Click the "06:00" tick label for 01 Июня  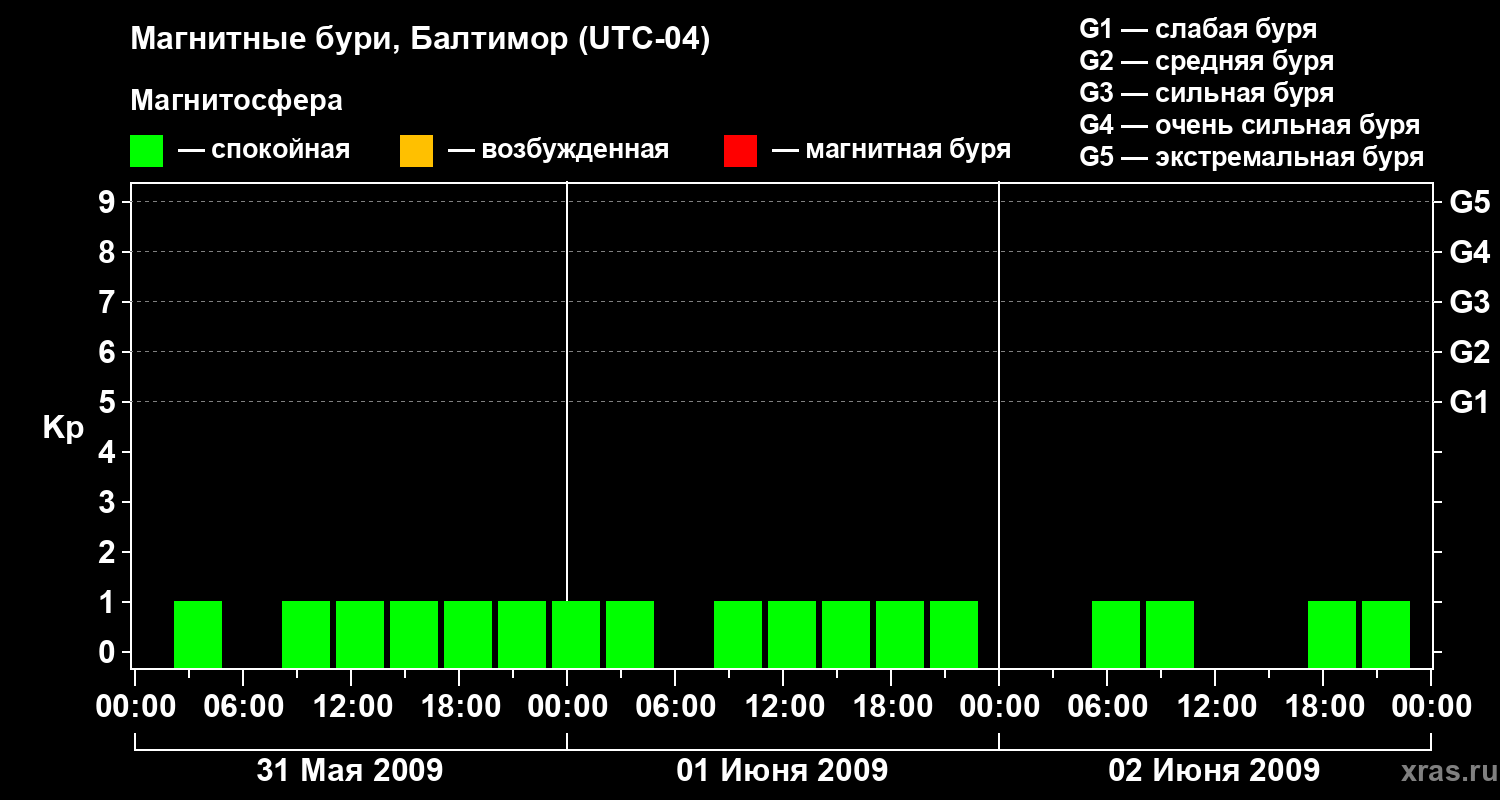point(675,707)
